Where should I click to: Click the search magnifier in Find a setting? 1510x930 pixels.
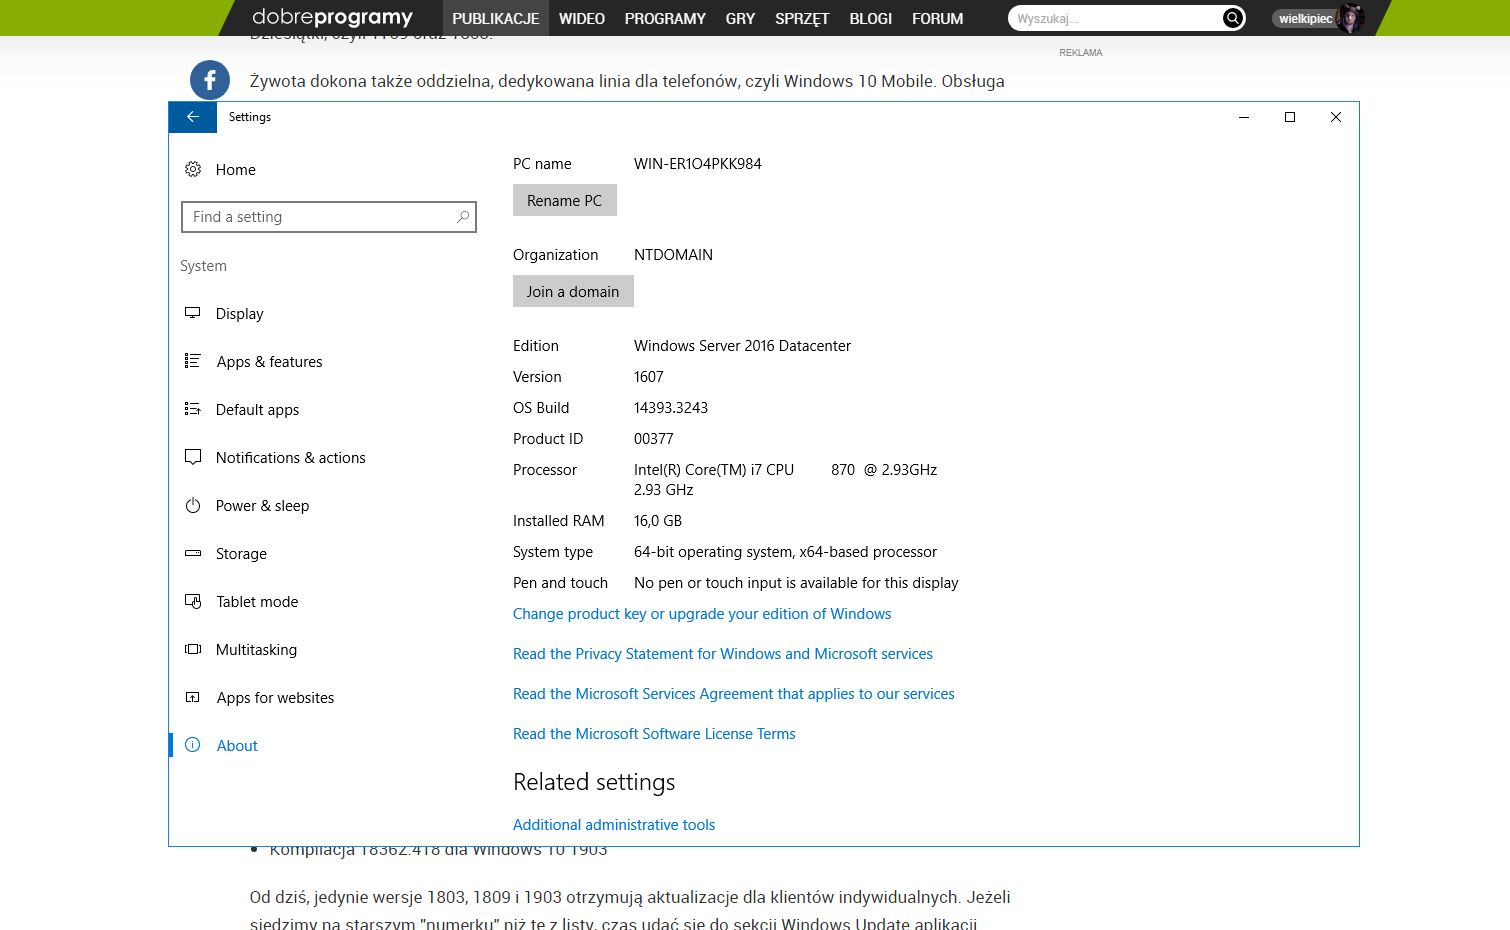(463, 217)
